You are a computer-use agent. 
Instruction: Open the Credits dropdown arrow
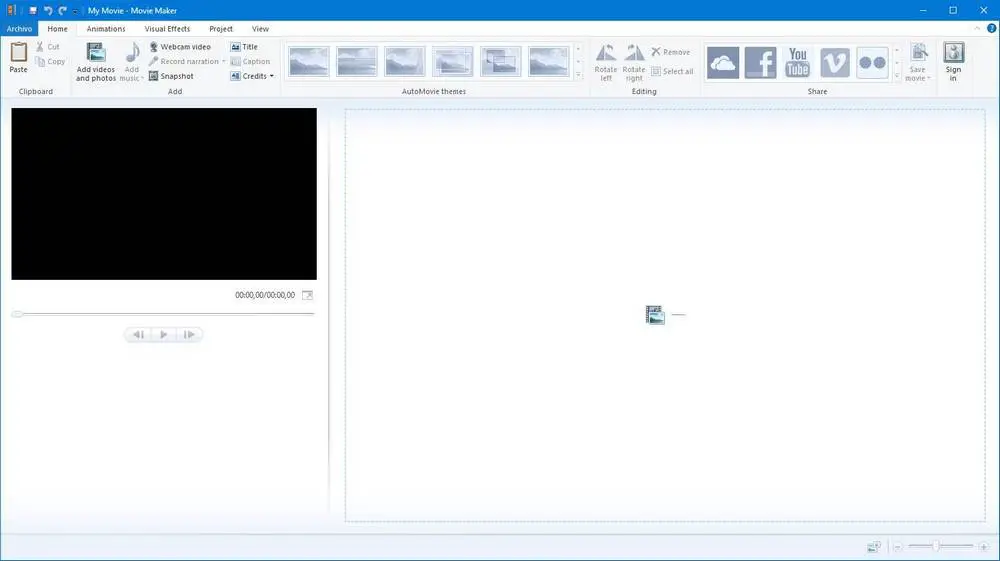point(272,76)
